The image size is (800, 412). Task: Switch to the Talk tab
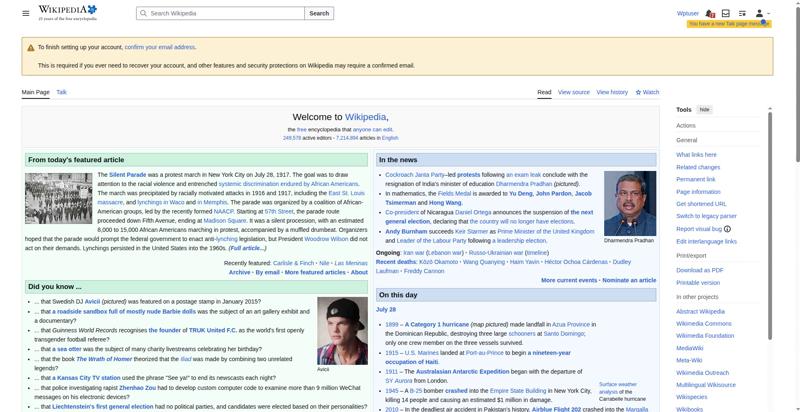(61, 92)
